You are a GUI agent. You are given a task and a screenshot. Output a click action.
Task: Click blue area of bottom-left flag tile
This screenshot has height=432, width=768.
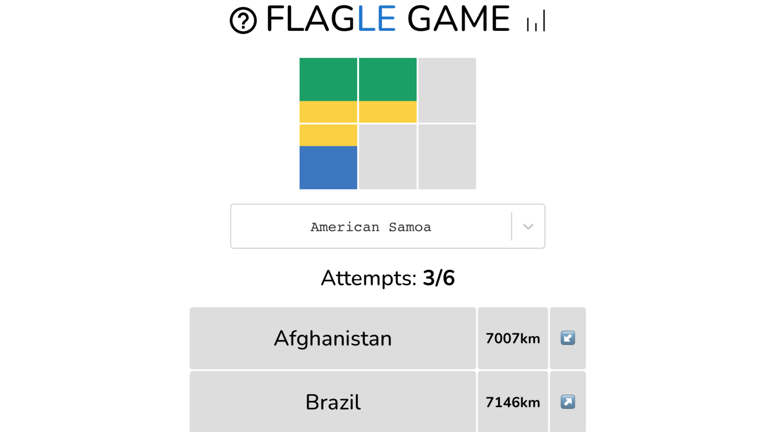click(x=328, y=168)
